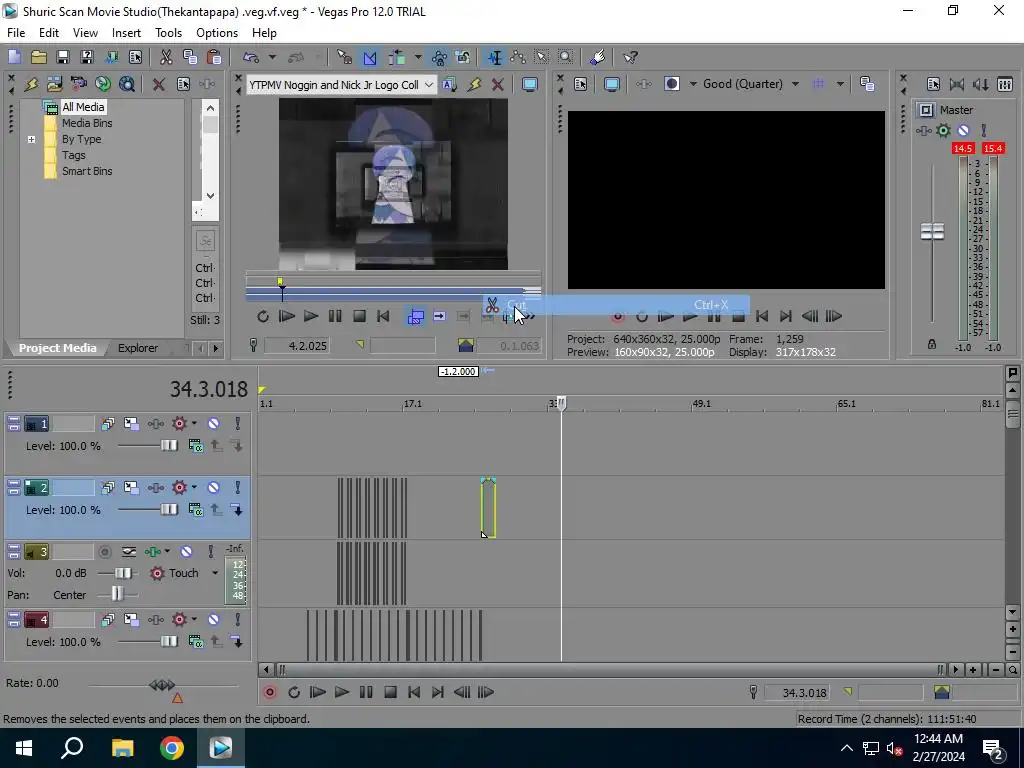This screenshot has height=768, width=1024.
Task: Click the Import Media icon in Project Media
Action: (x=55, y=84)
